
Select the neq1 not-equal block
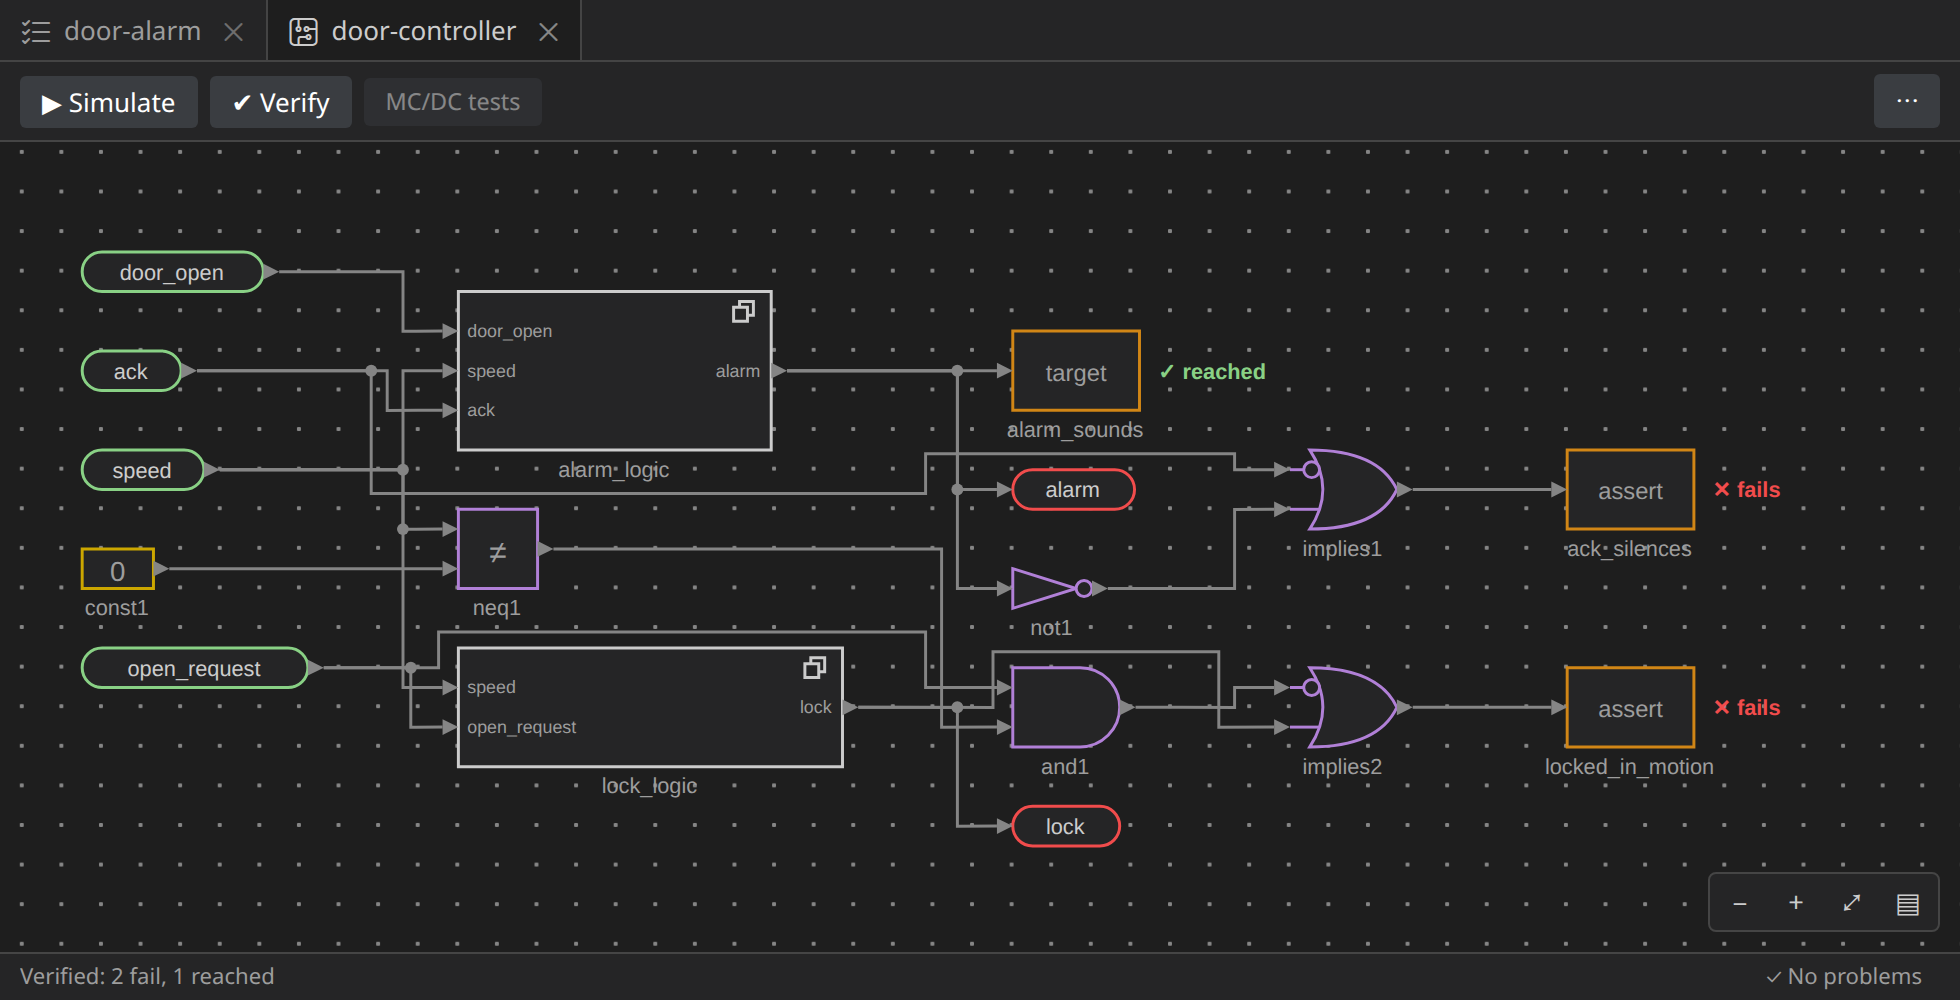[498, 549]
